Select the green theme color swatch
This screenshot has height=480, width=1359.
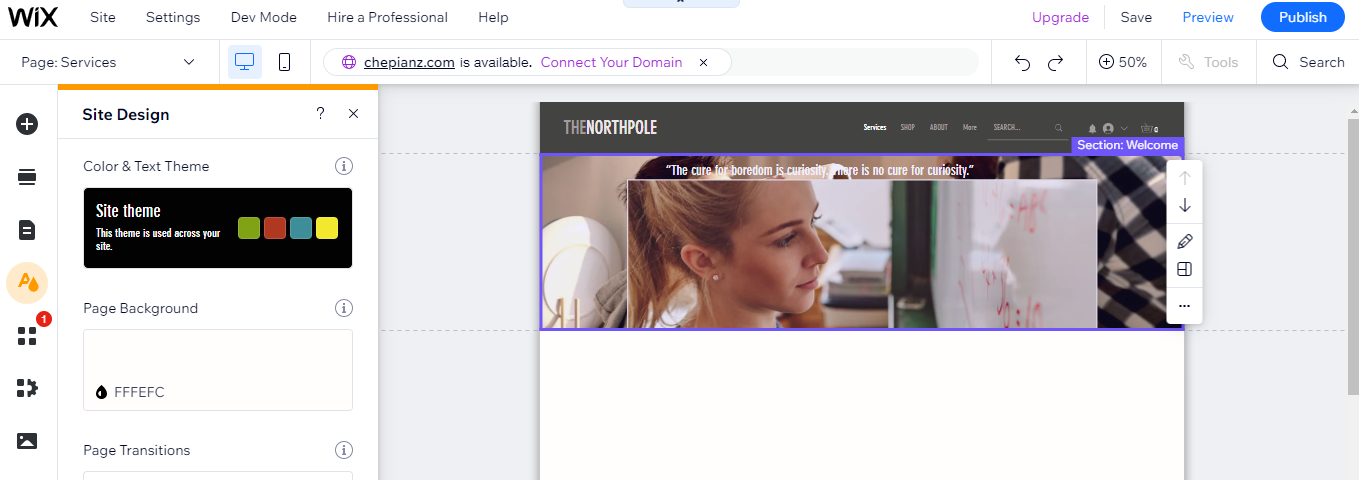pyautogui.click(x=249, y=228)
